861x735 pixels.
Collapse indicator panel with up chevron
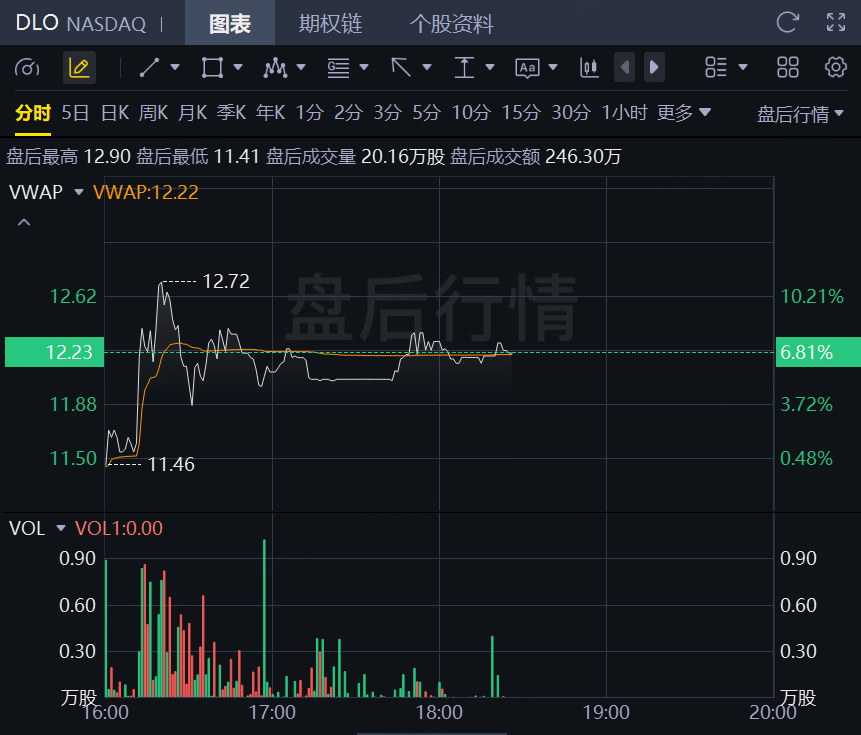[x=24, y=222]
